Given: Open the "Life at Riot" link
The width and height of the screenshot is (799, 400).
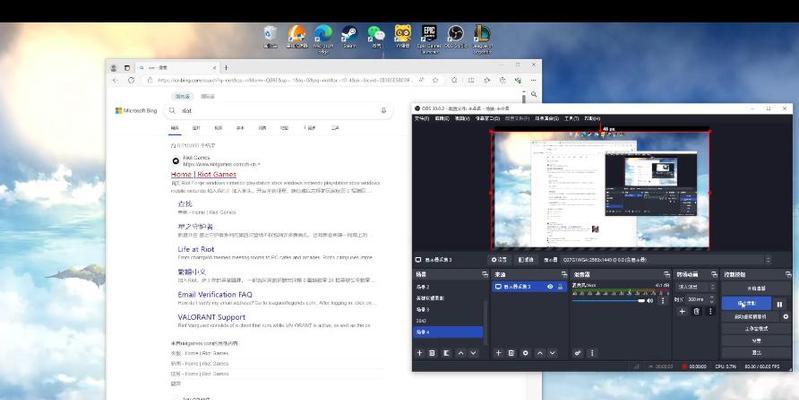Looking at the screenshot, I should click(x=196, y=249).
